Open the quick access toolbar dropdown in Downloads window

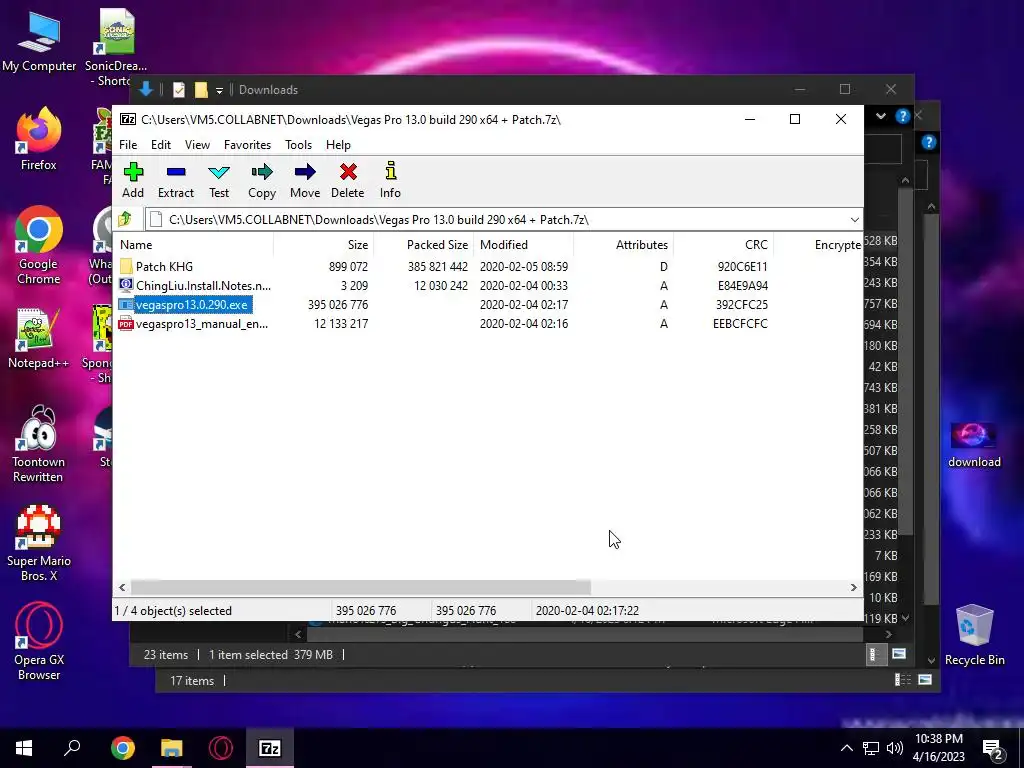point(219,90)
